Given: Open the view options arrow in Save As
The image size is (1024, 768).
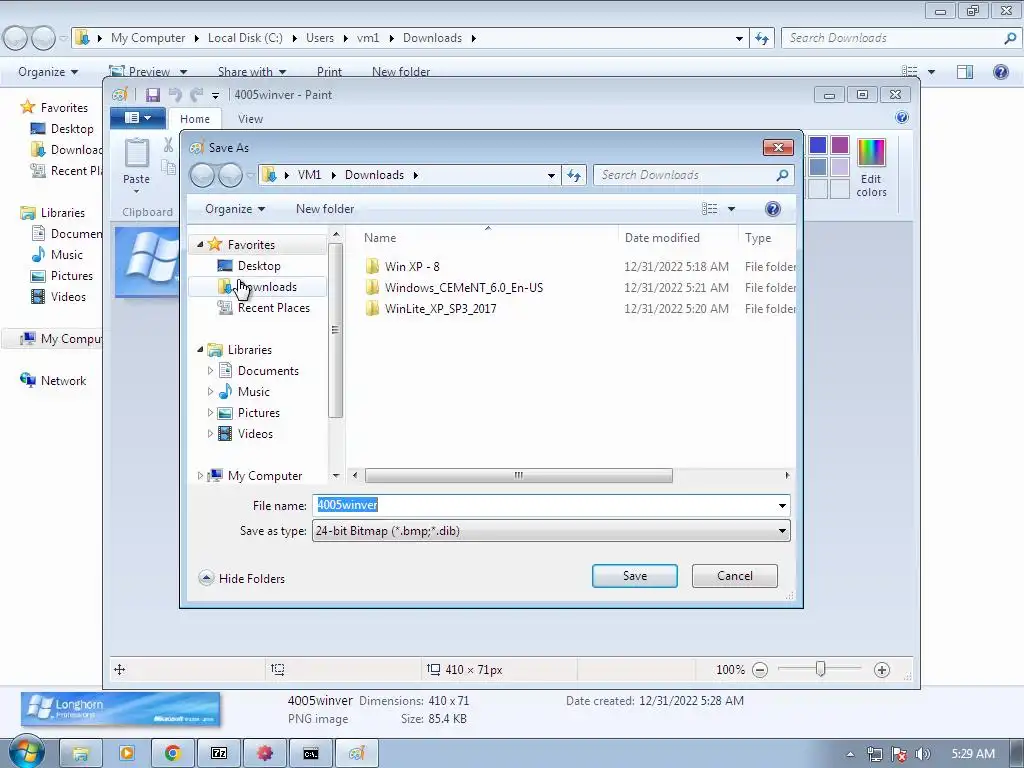Looking at the screenshot, I should [x=731, y=209].
